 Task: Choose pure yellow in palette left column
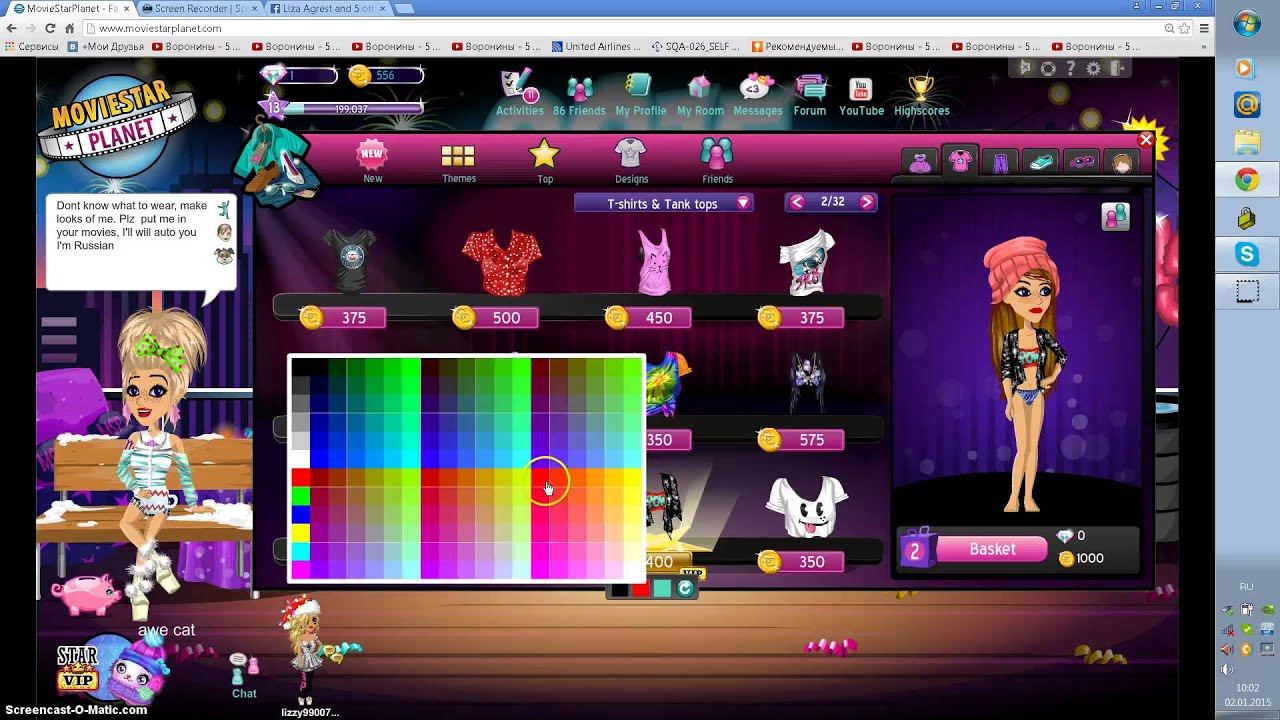[x=300, y=533]
